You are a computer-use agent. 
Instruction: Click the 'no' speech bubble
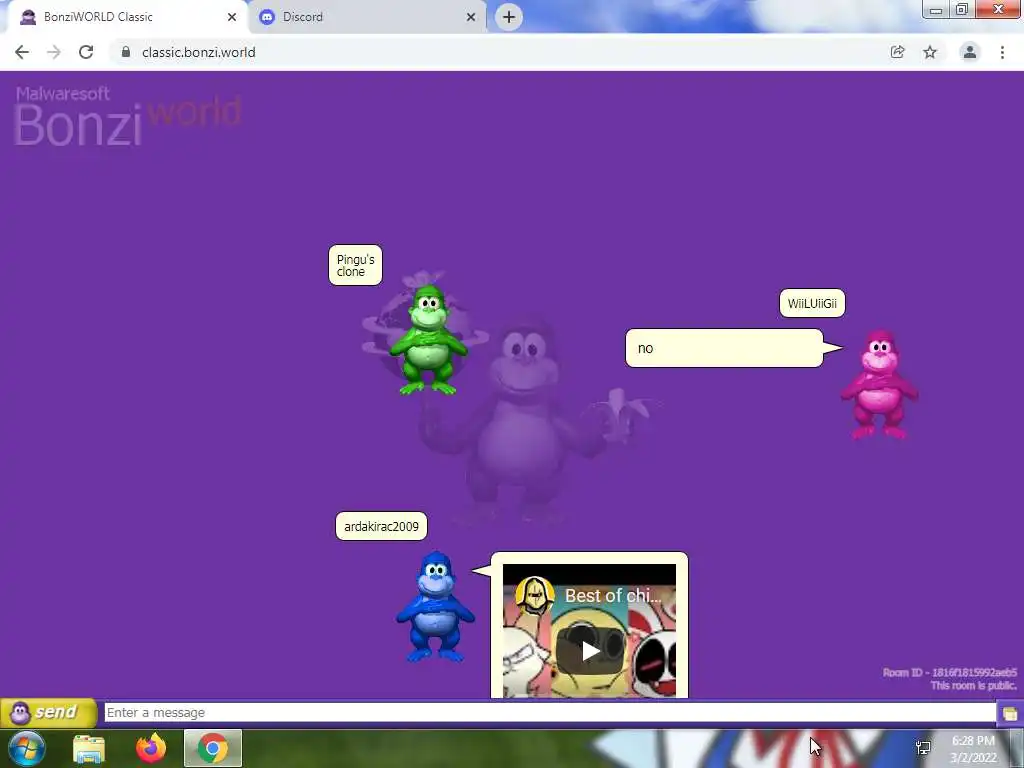tap(724, 348)
